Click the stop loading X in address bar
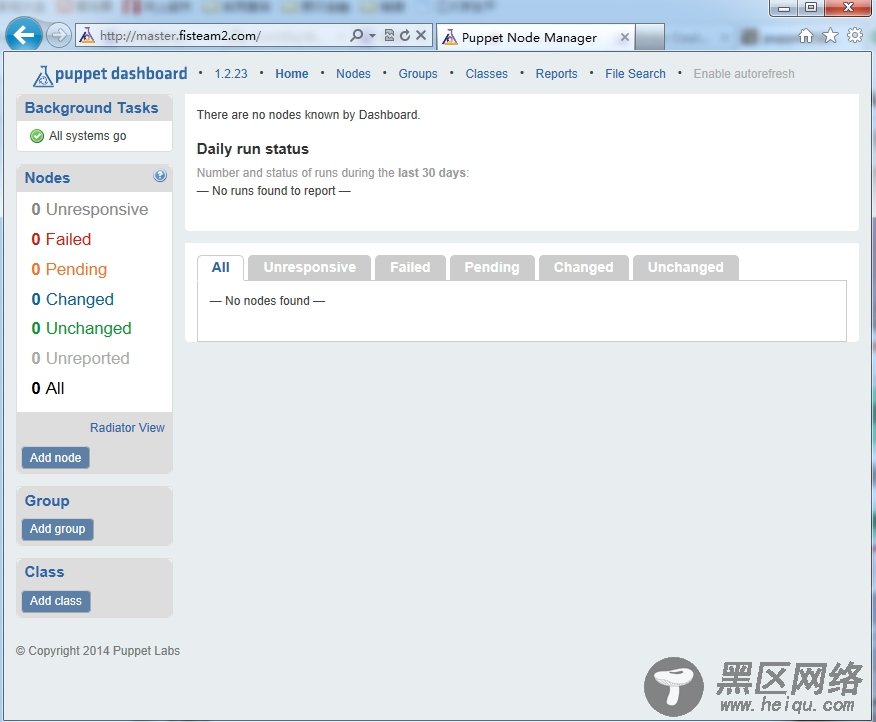876x722 pixels. [421, 35]
